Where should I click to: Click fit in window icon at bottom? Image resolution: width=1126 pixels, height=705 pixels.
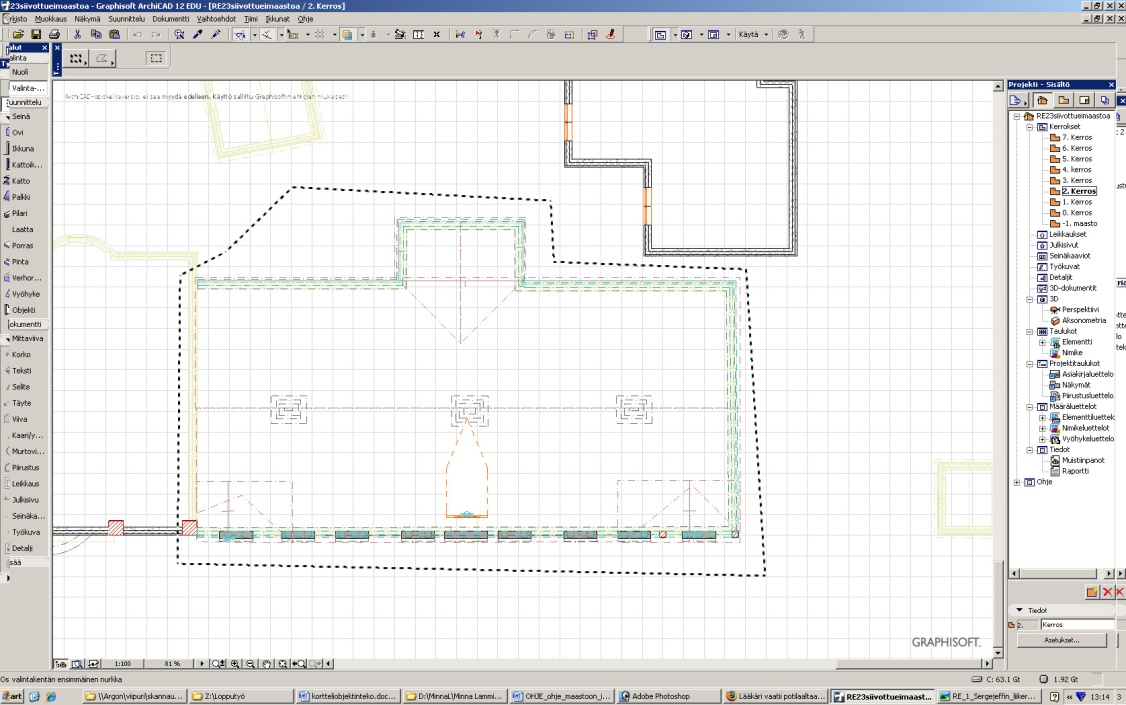pyautogui.click(x=283, y=664)
